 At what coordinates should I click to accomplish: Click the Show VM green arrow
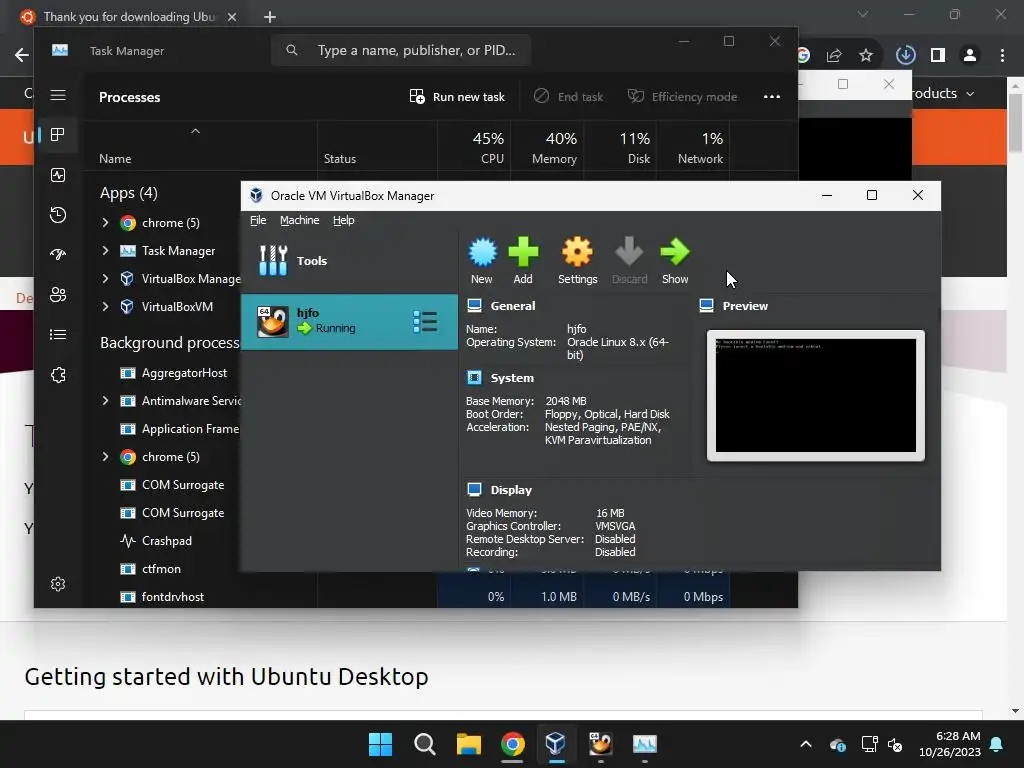click(x=675, y=261)
